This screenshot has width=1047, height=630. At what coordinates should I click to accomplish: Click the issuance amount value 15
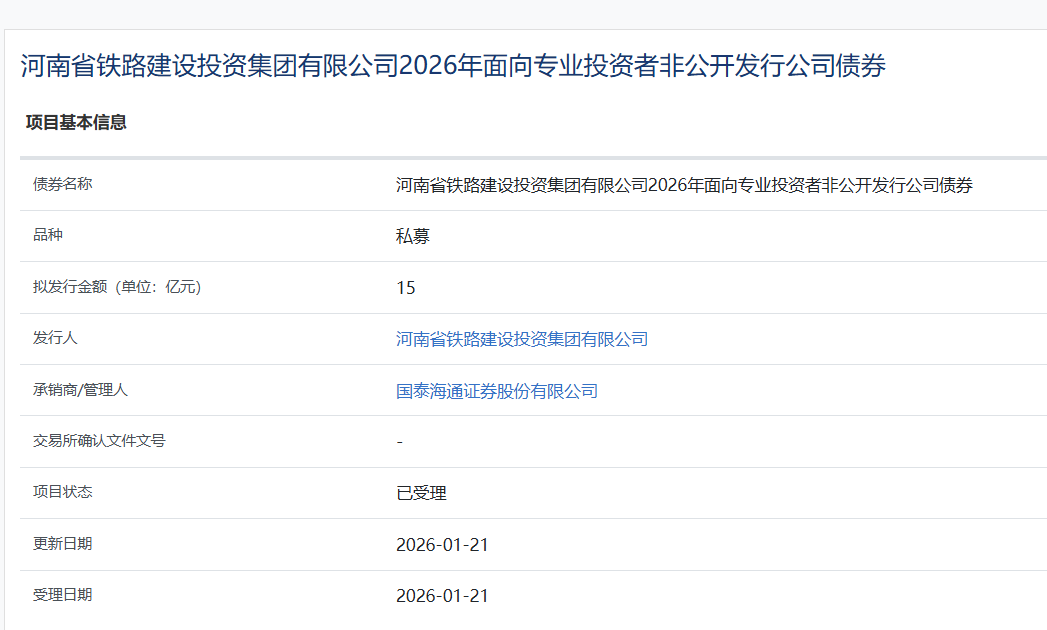tap(405, 288)
